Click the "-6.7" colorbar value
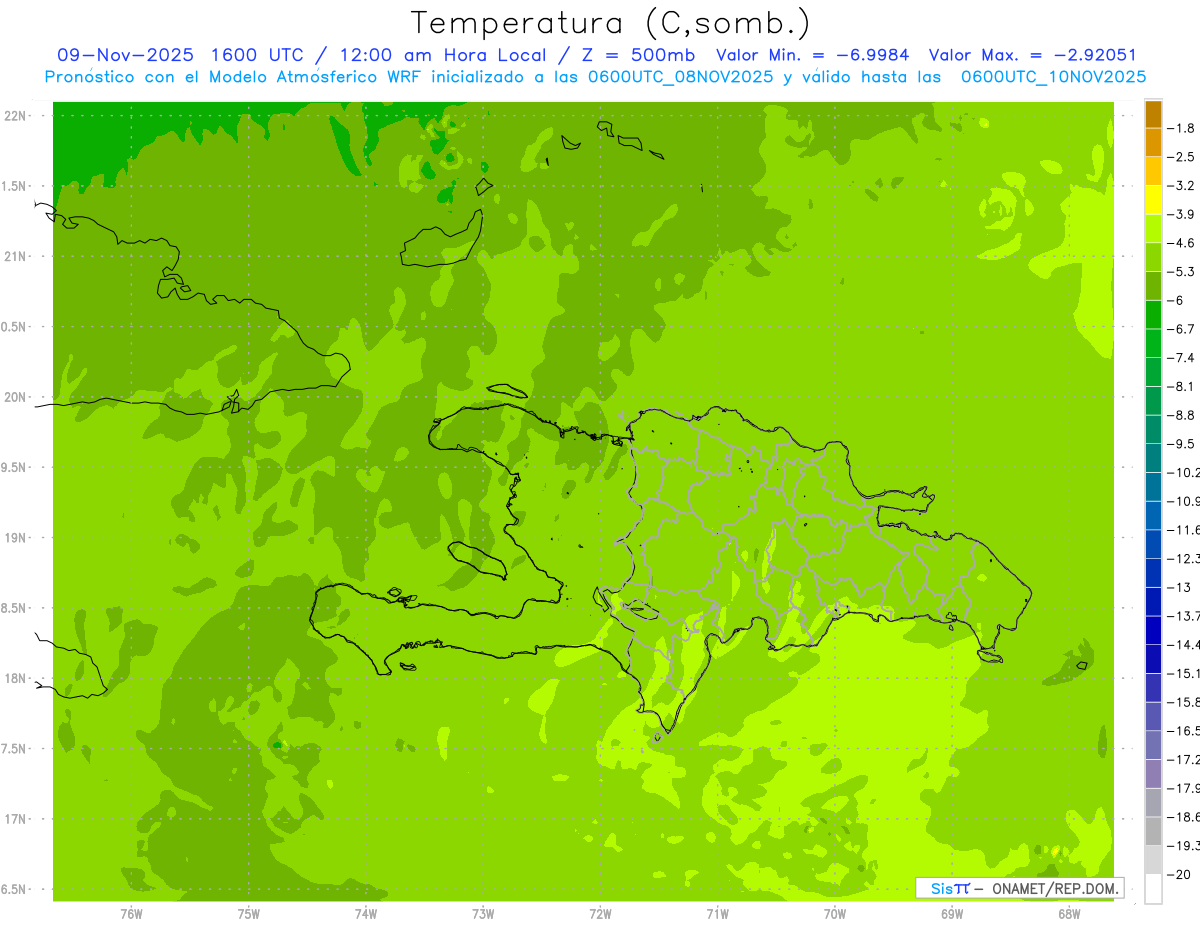This screenshot has height=927, width=1200. click(1183, 329)
